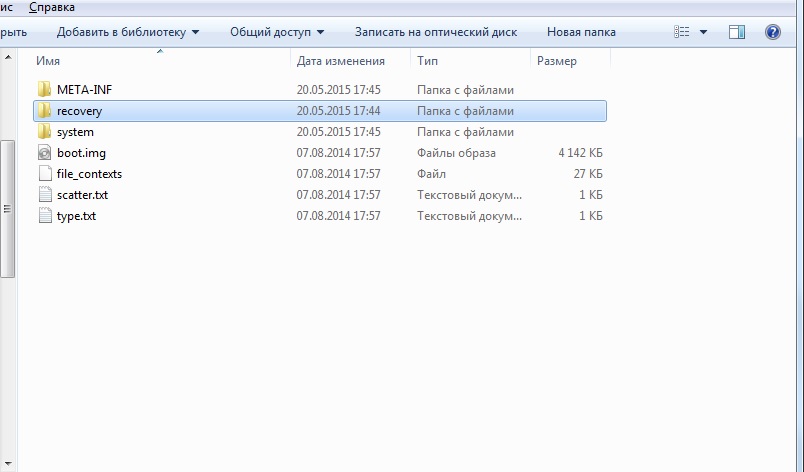Viewport: 804px width, 472px height.
Task: Sort files by the 'Имя' column
Action: 47,61
